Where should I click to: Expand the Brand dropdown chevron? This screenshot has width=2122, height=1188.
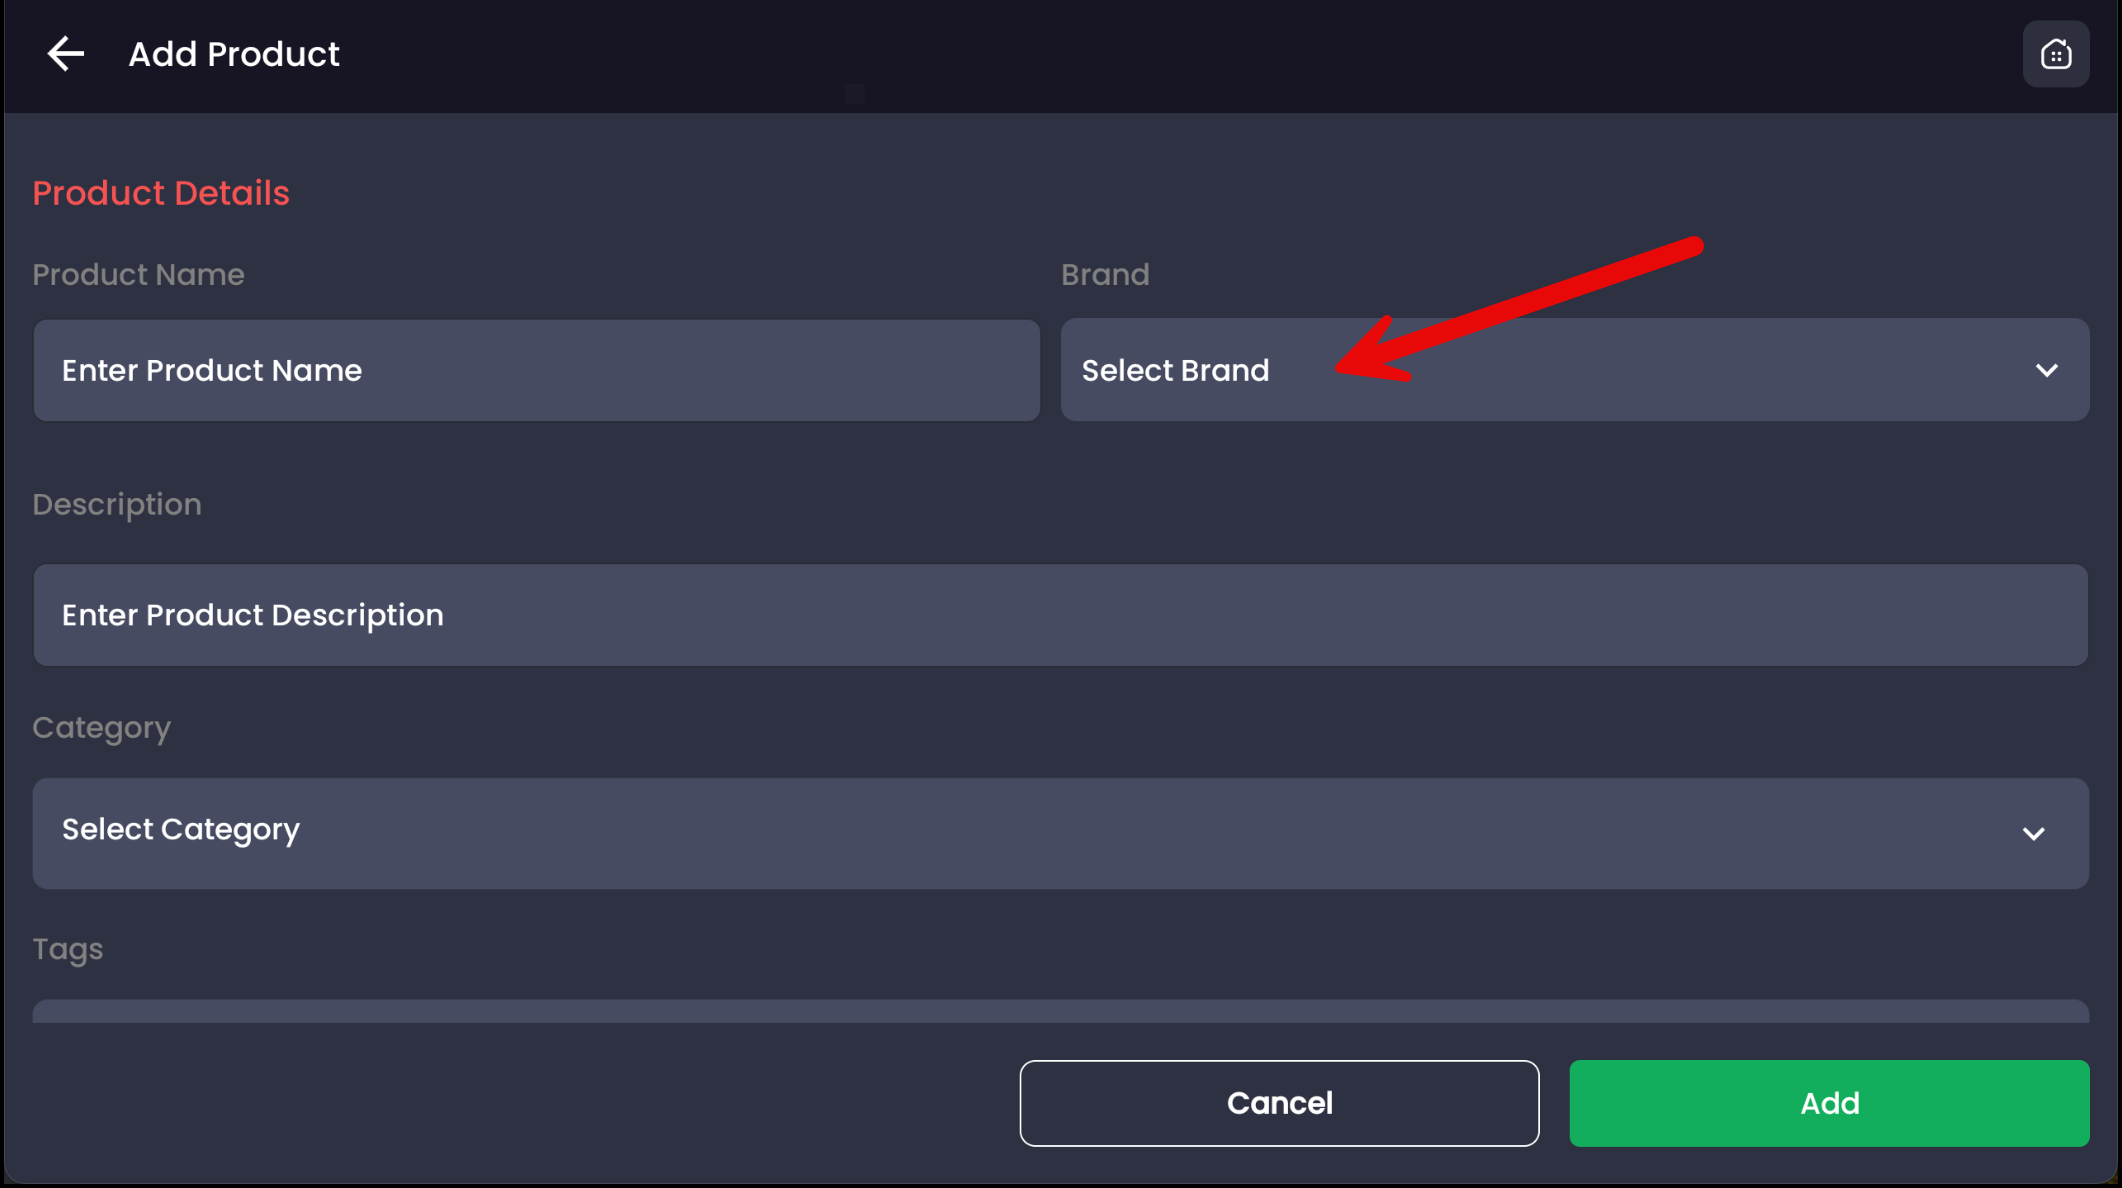pyautogui.click(x=2046, y=371)
